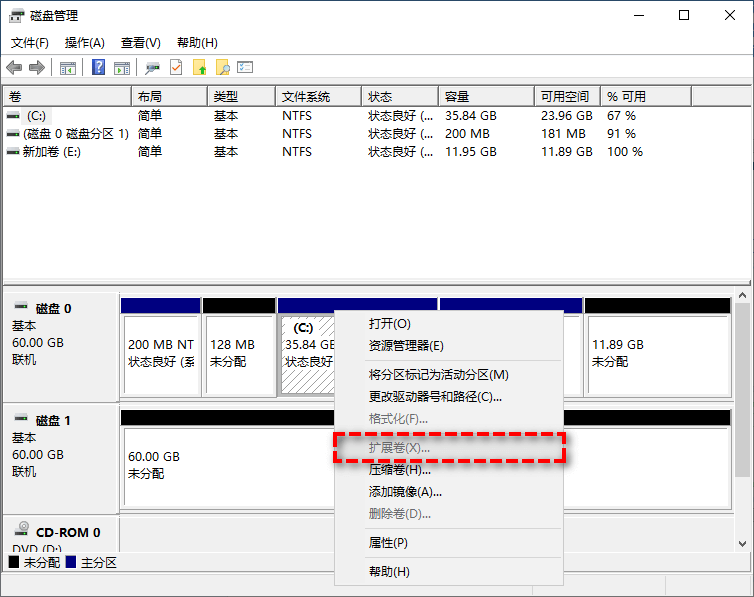Click the checkmark document toolbar icon

(176, 68)
